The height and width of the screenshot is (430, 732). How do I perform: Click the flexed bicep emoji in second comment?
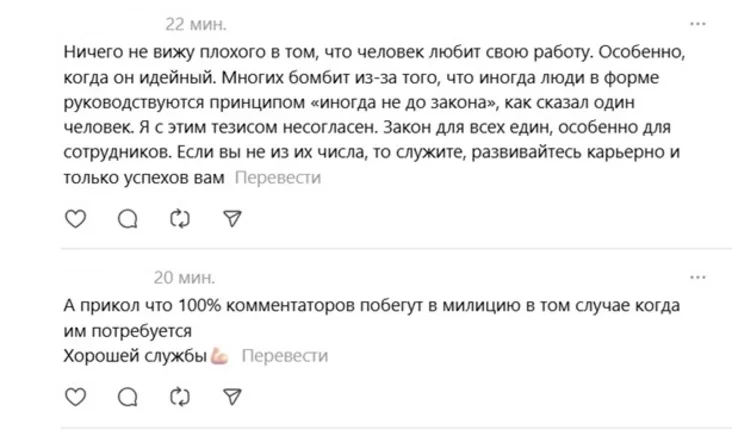click(x=220, y=356)
